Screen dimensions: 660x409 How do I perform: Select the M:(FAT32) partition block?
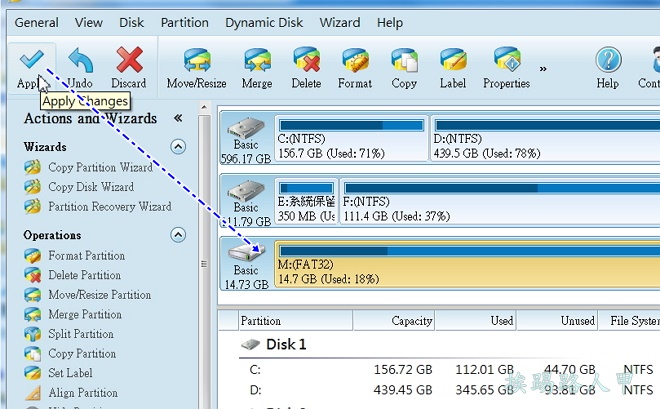[x=467, y=264]
